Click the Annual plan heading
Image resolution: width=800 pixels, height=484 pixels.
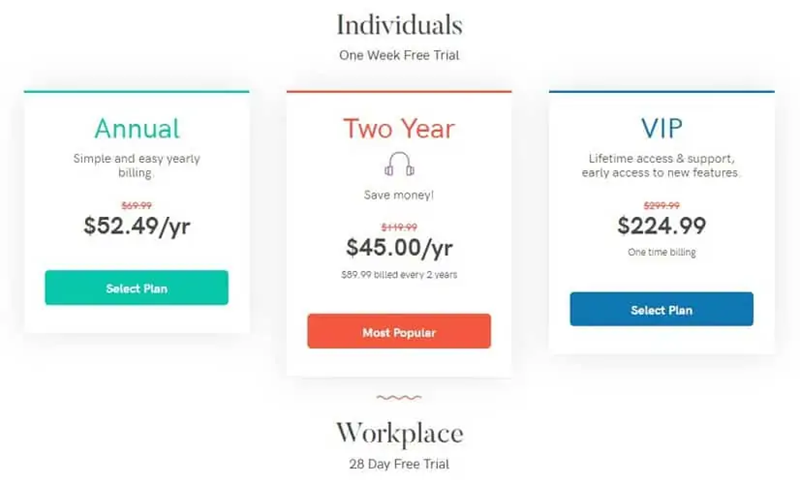click(x=137, y=128)
